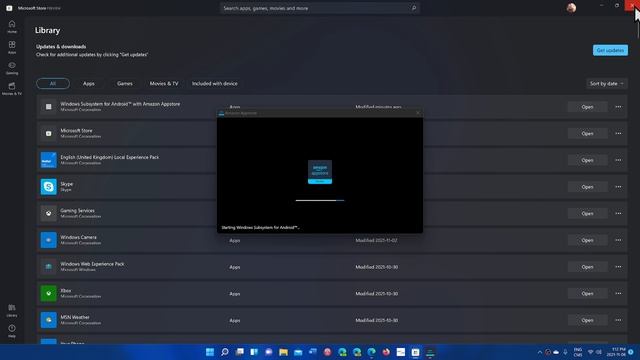
Task: Select the Included with device filter
Action: click(215, 83)
